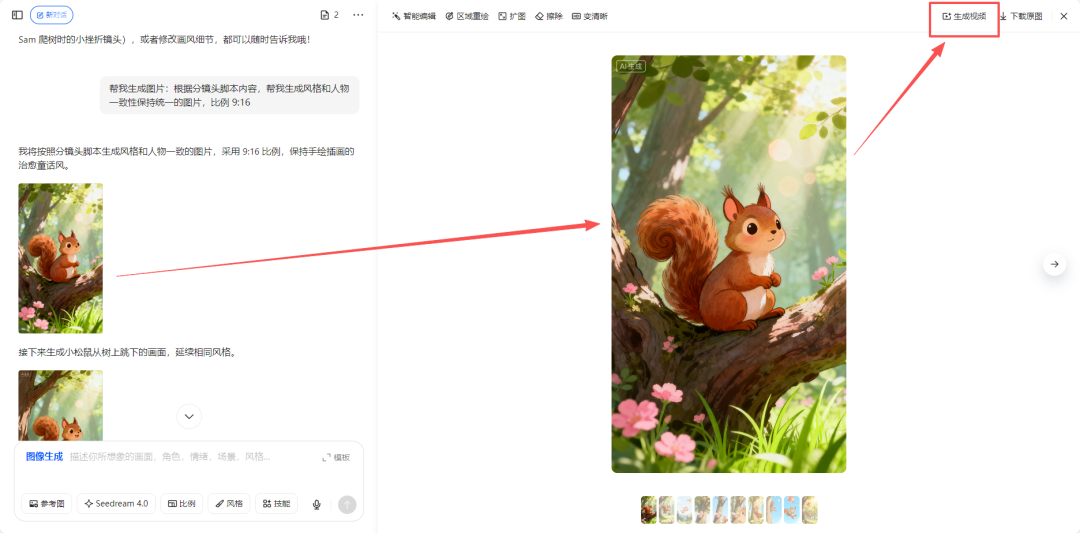Select the 擦除 eraser tool
The width and height of the screenshot is (1080, 533).
[548, 16]
